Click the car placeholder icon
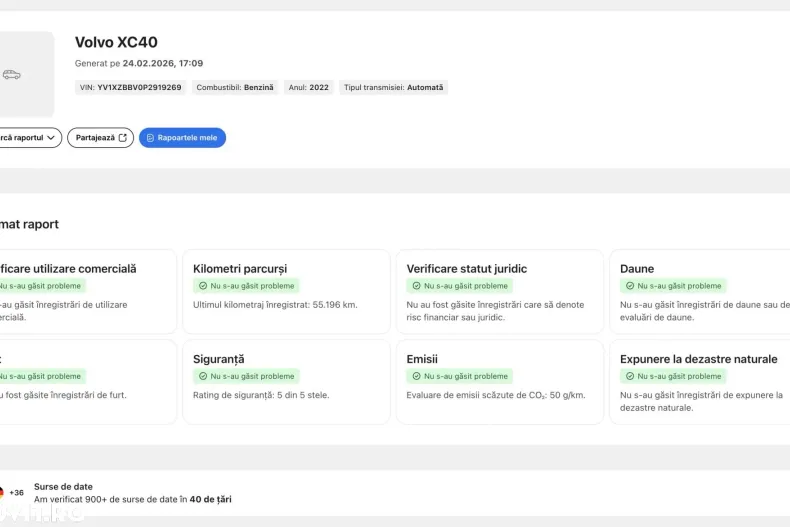Image resolution: width=790 pixels, height=527 pixels. point(12,75)
